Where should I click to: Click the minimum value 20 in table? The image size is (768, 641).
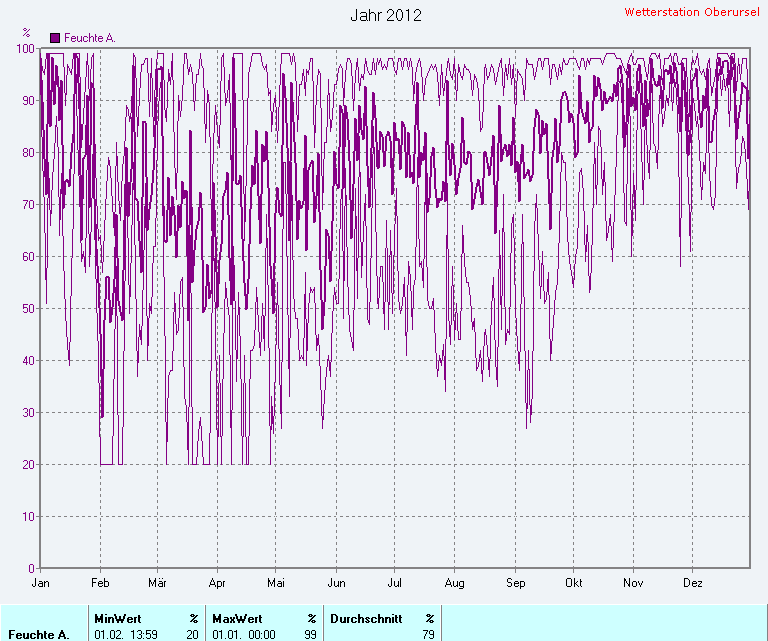(192, 635)
